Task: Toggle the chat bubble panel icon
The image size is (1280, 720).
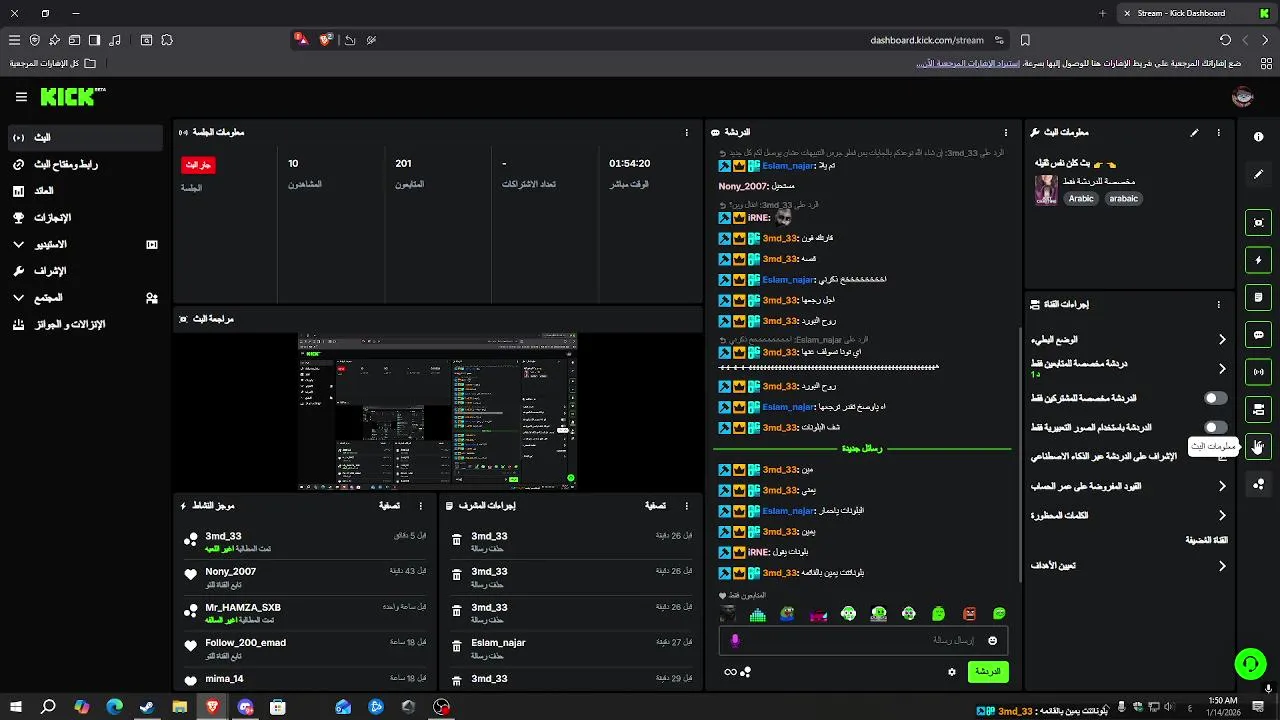Action: tap(1258, 335)
